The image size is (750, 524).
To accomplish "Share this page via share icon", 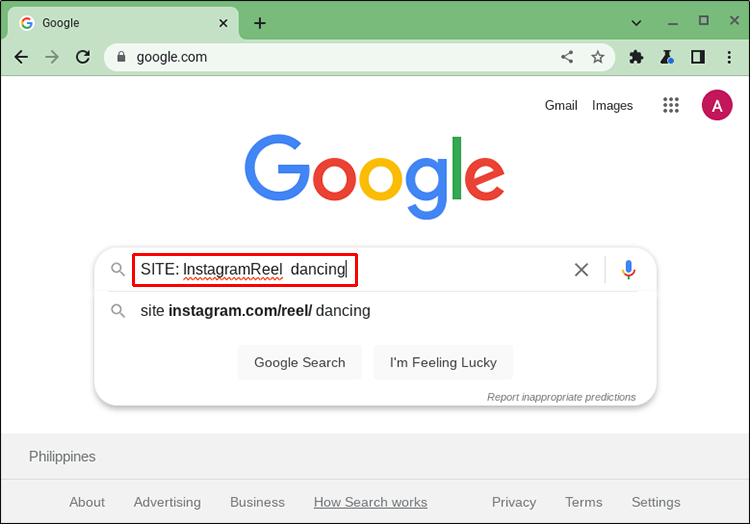I will click(567, 57).
